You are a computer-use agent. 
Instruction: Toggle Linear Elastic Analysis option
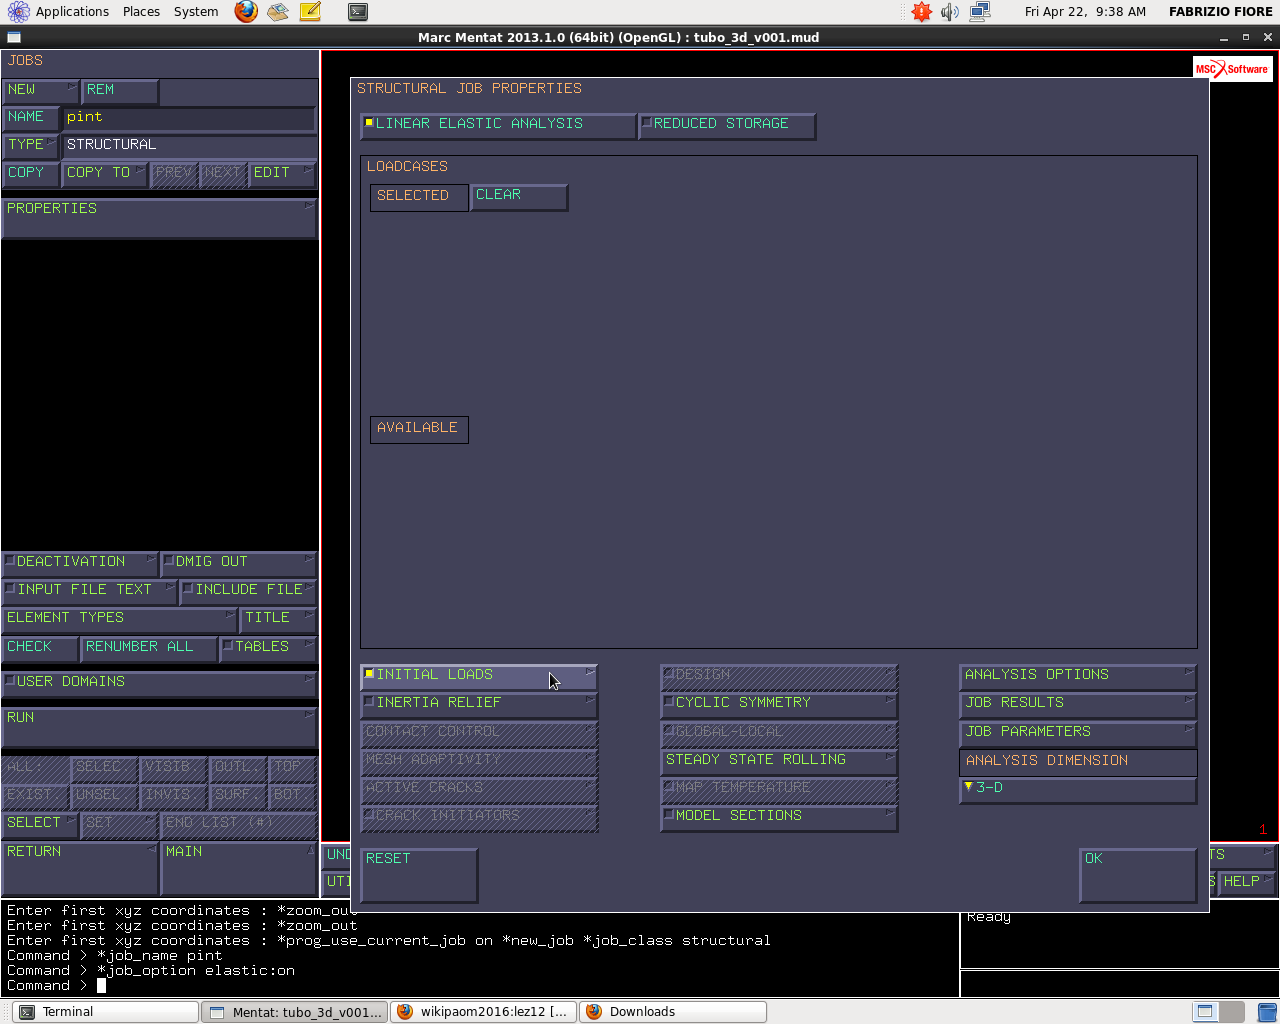pos(498,125)
